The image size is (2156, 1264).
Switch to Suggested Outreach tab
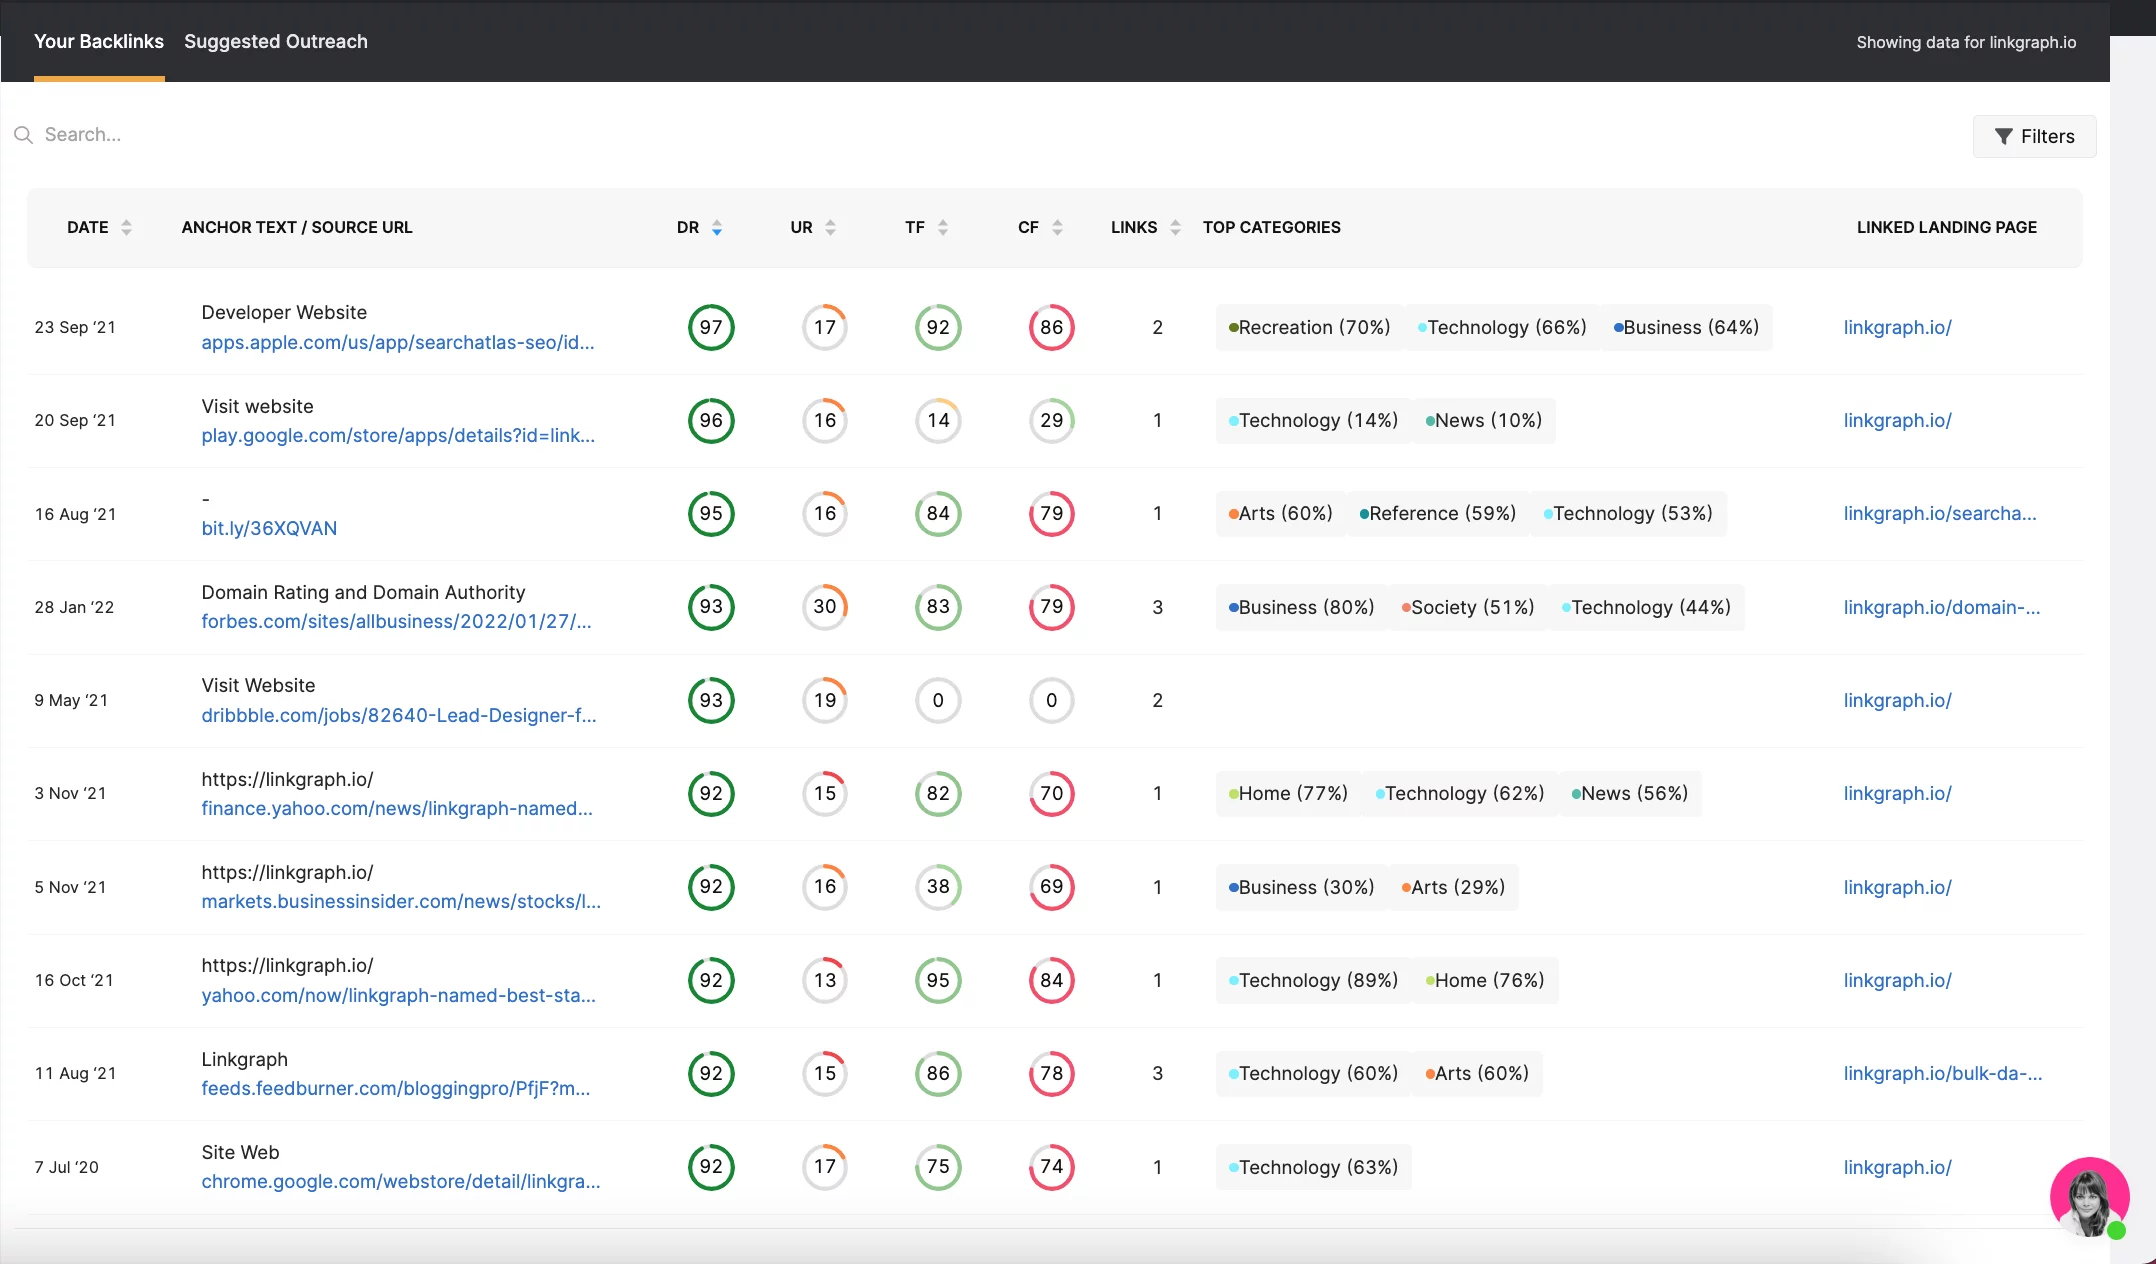275,41
